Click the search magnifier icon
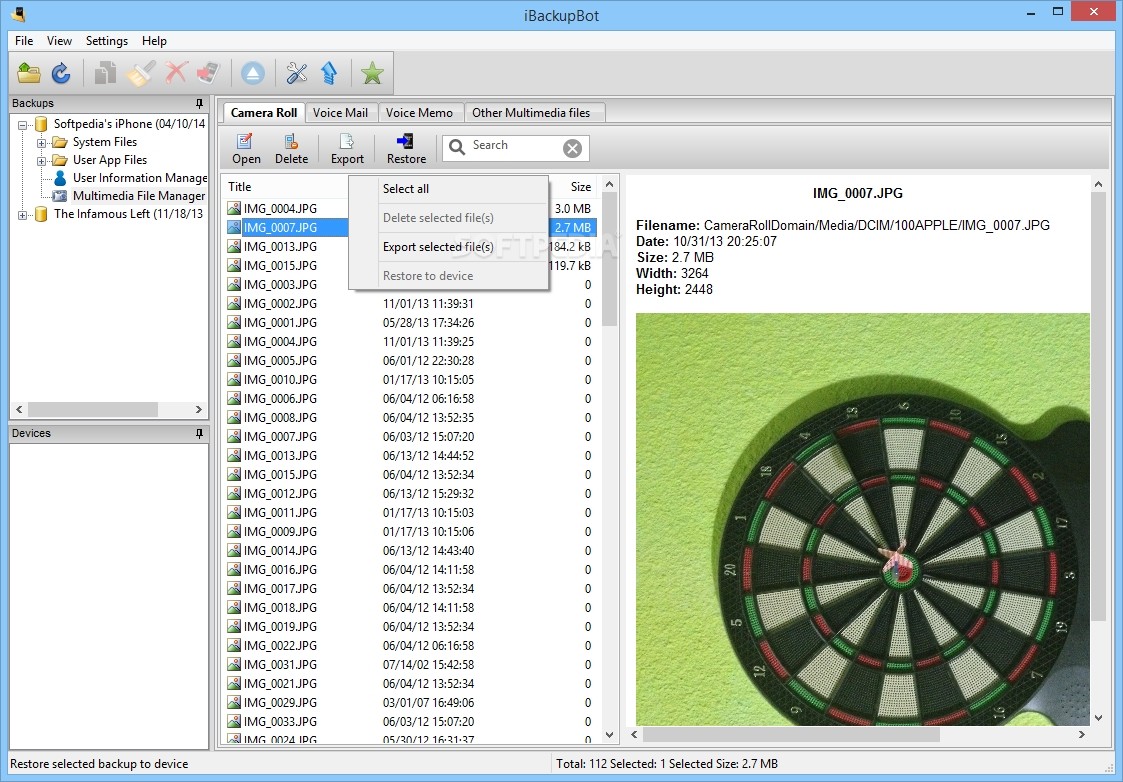This screenshot has width=1123, height=782. 456,148
